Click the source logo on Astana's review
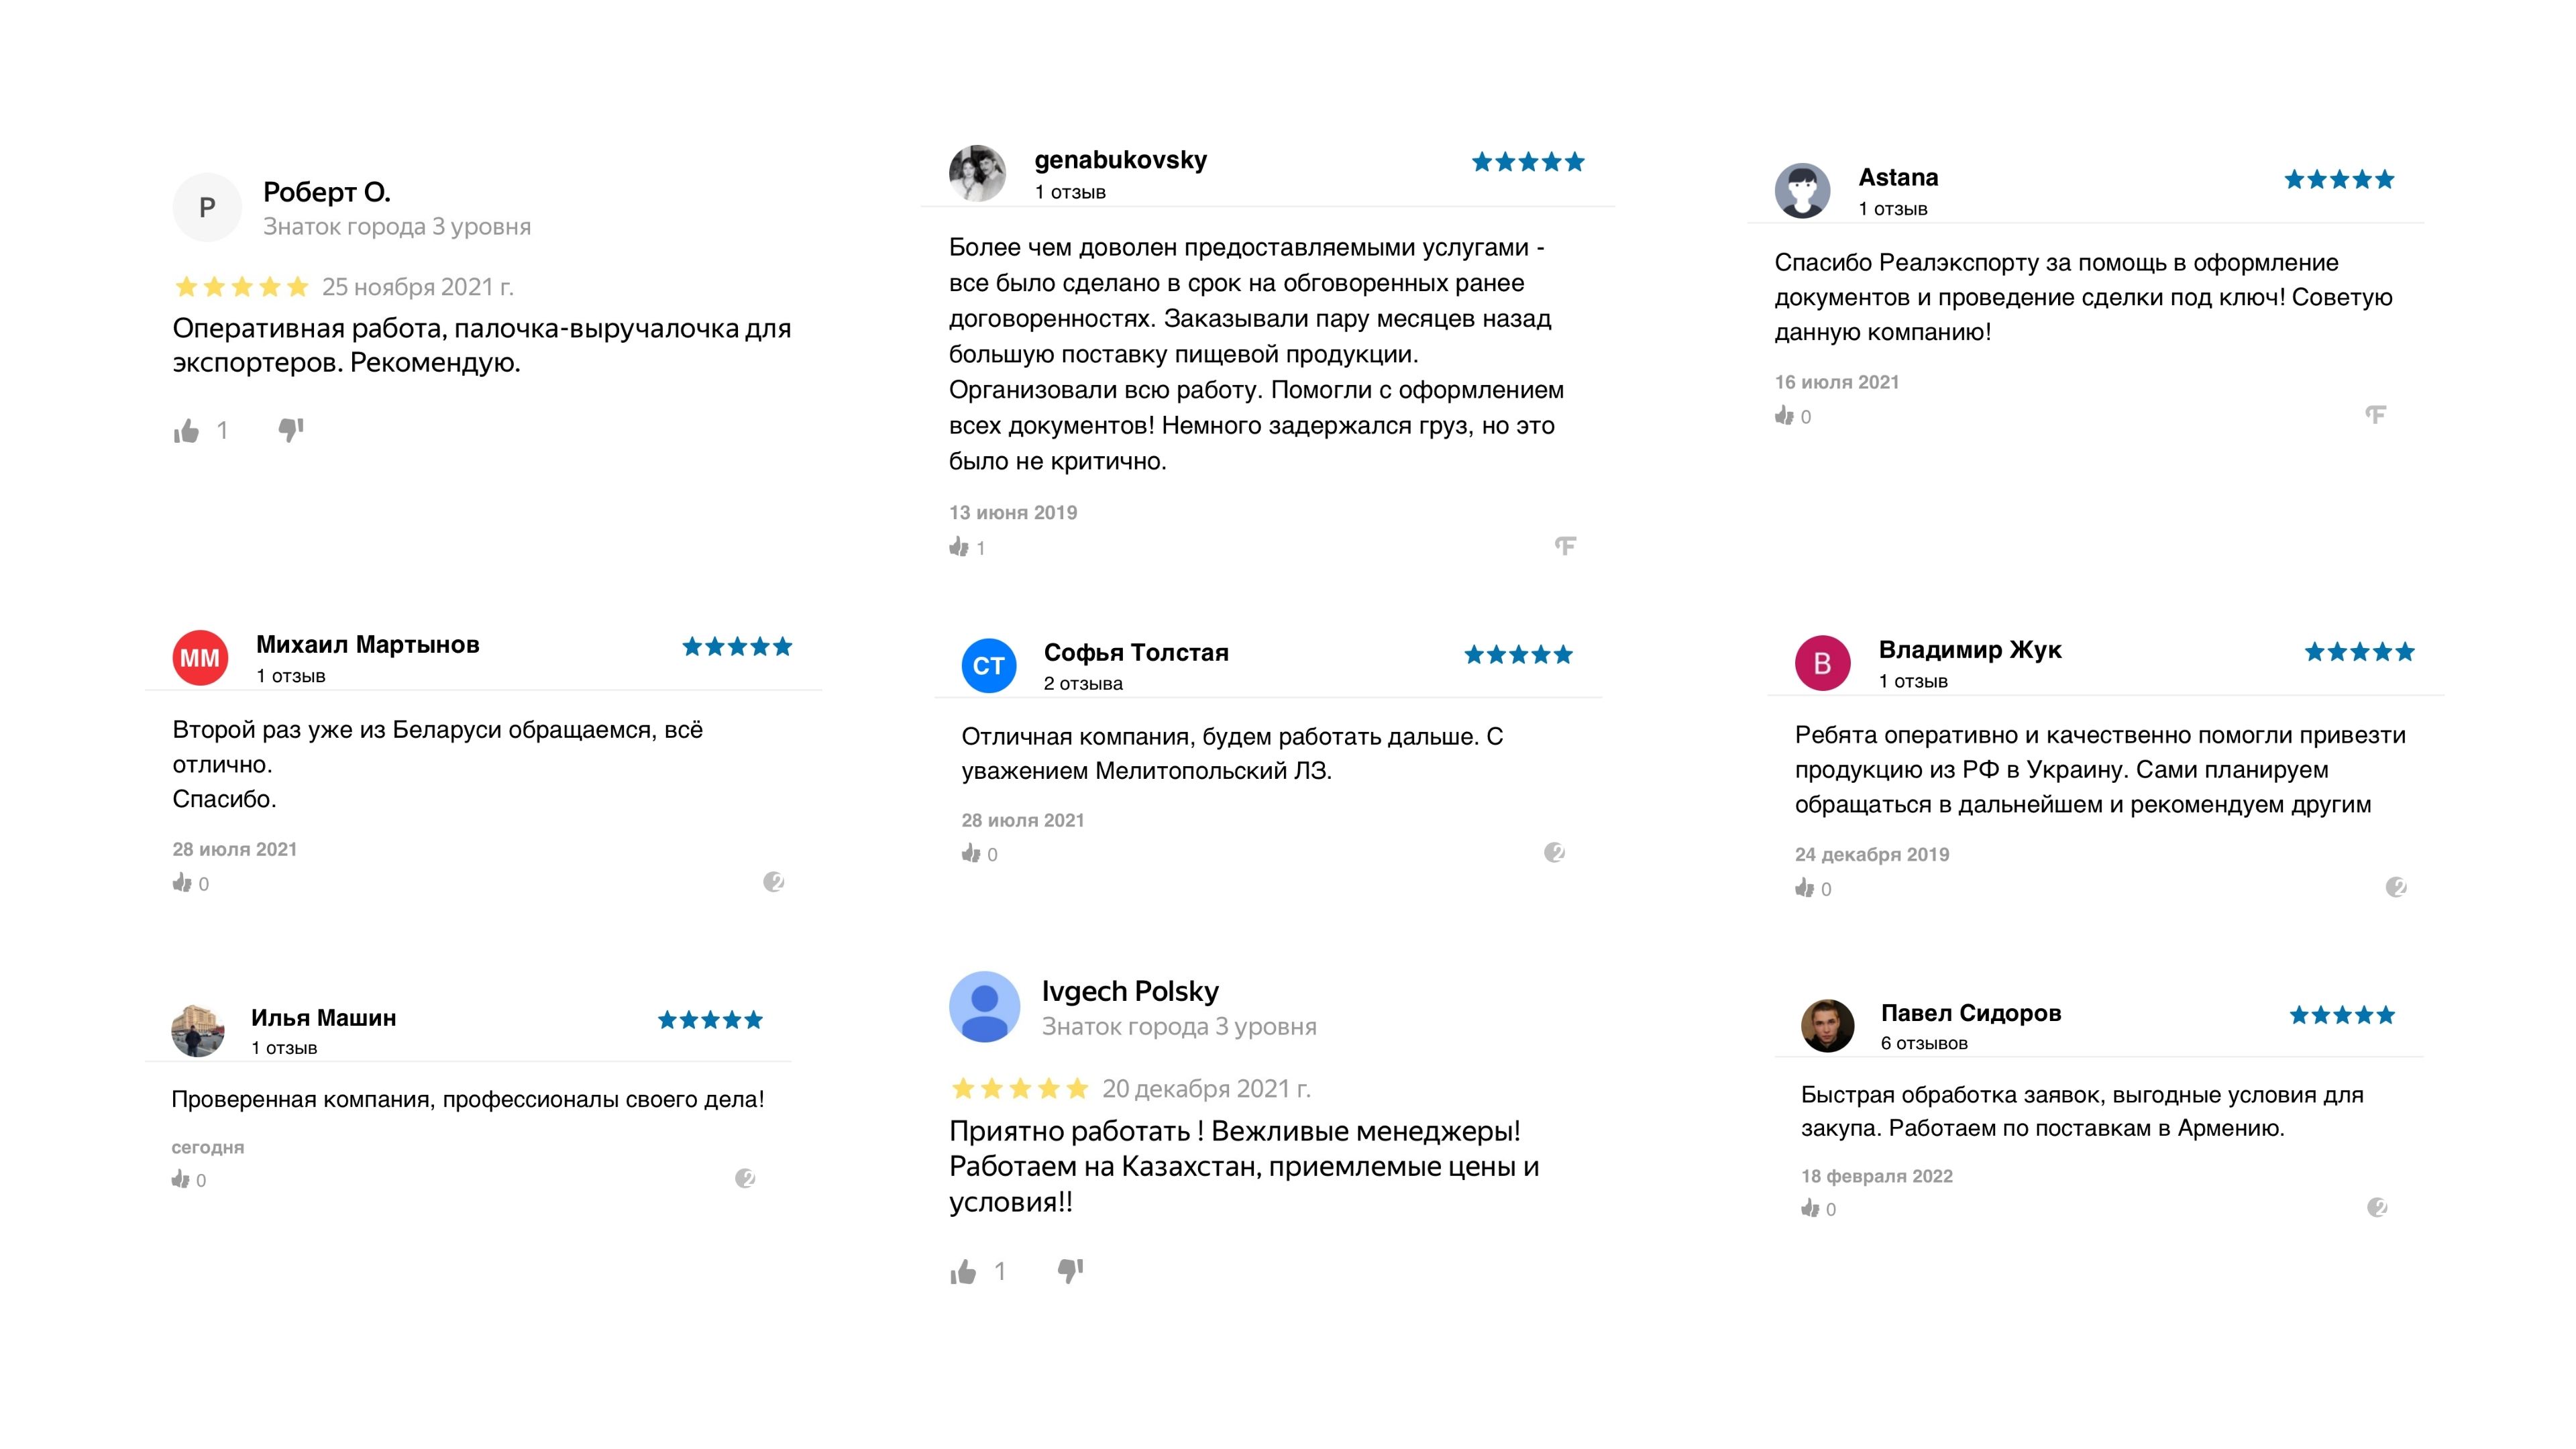This screenshot has width=2576, height=1449. (2375, 414)
